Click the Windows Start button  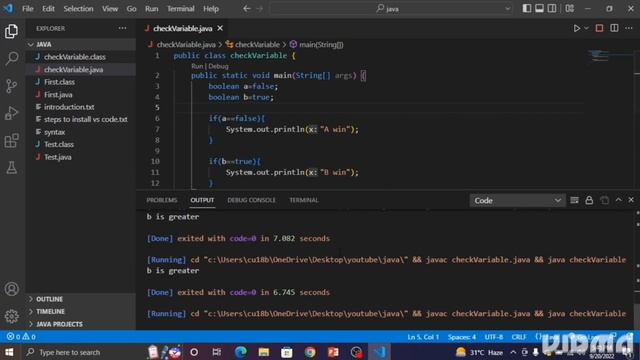(x=9, y=352)
